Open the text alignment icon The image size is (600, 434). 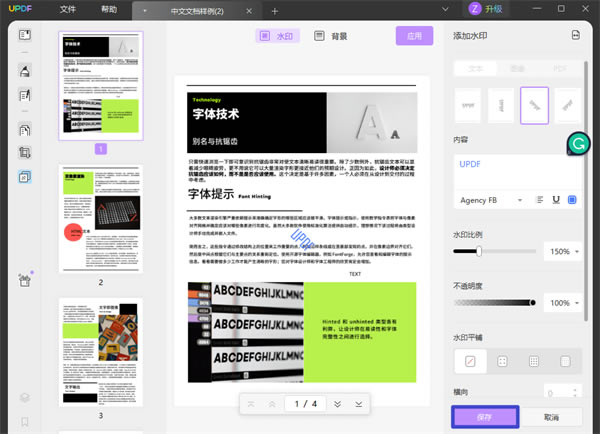click(538, 200)
